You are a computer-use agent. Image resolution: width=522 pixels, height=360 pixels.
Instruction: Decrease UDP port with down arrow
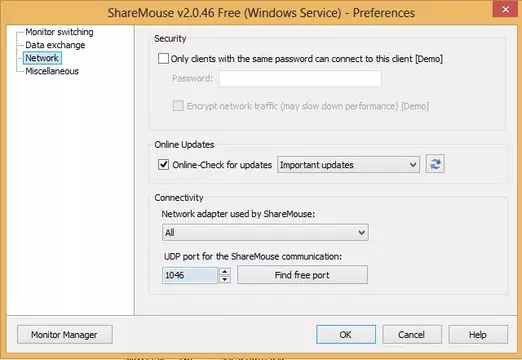point(225,279)
